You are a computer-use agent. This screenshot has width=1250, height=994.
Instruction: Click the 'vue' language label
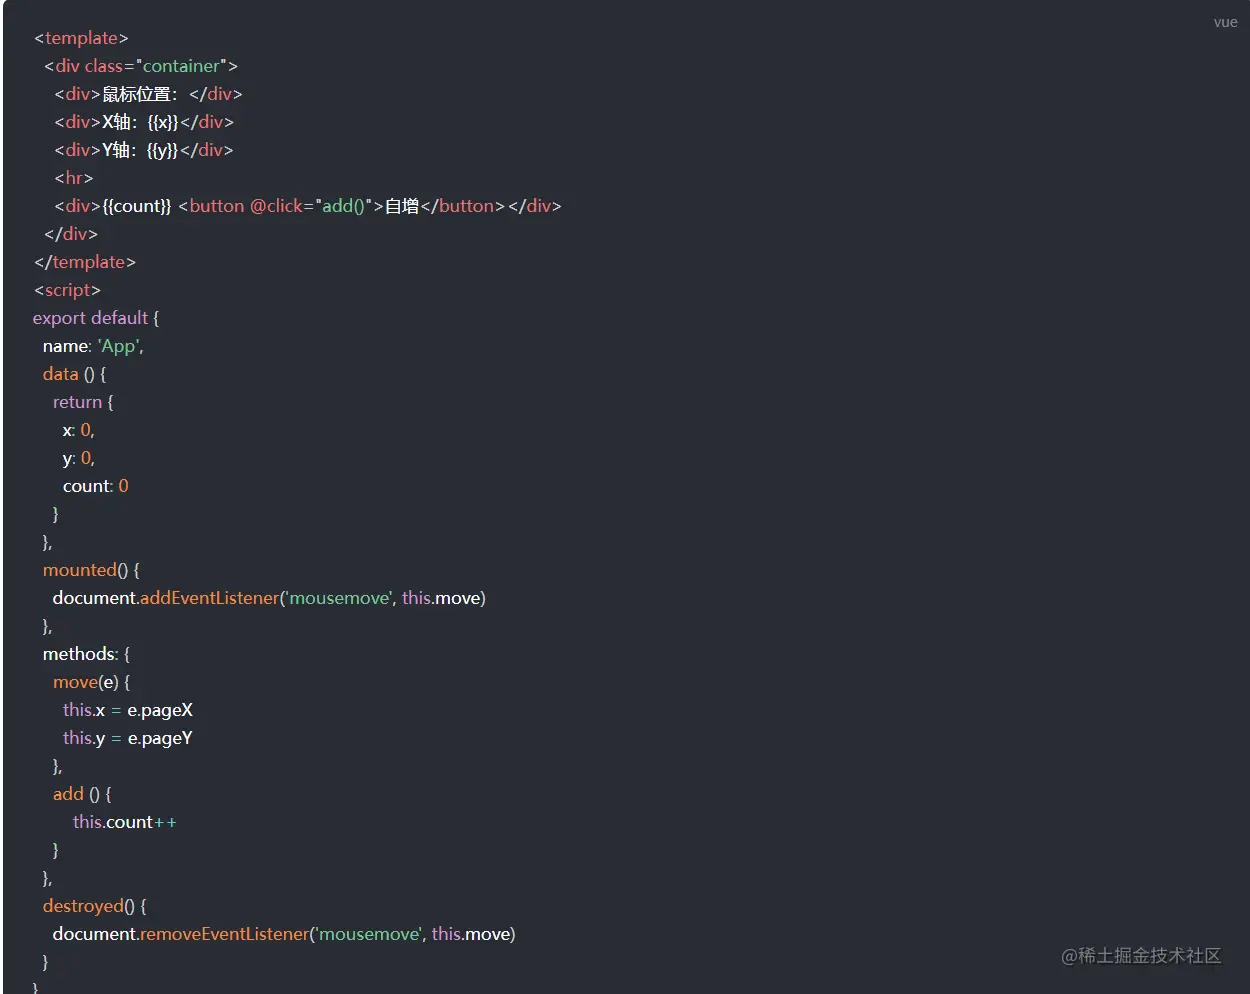pos(1225,22)
